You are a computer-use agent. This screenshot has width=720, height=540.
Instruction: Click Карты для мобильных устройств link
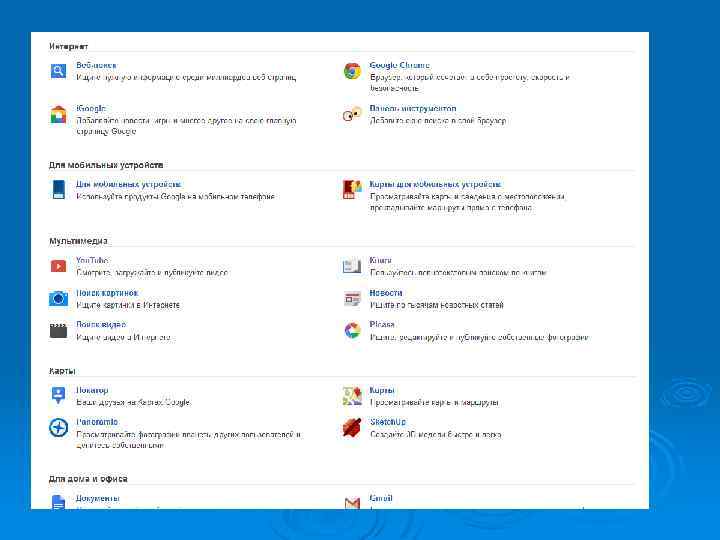[435, 184]
